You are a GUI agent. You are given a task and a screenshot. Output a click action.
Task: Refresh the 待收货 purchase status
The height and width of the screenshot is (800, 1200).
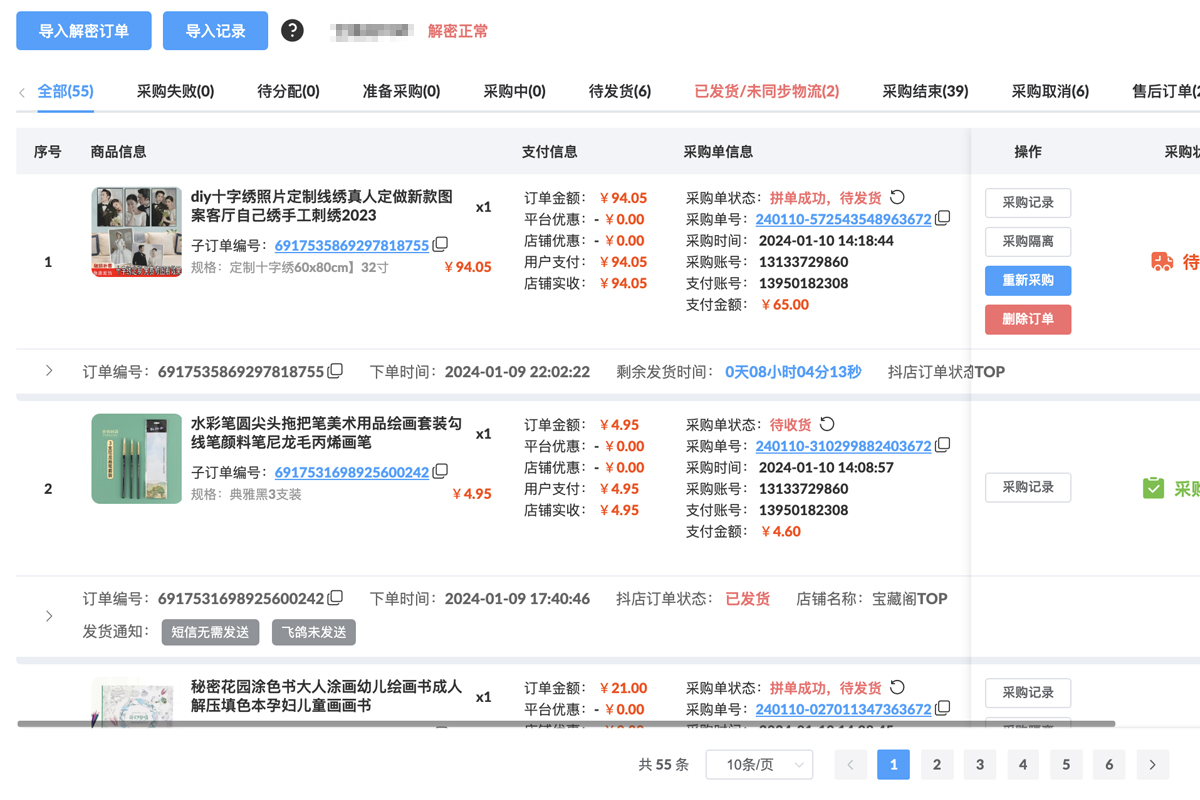[x=827, y=425]
